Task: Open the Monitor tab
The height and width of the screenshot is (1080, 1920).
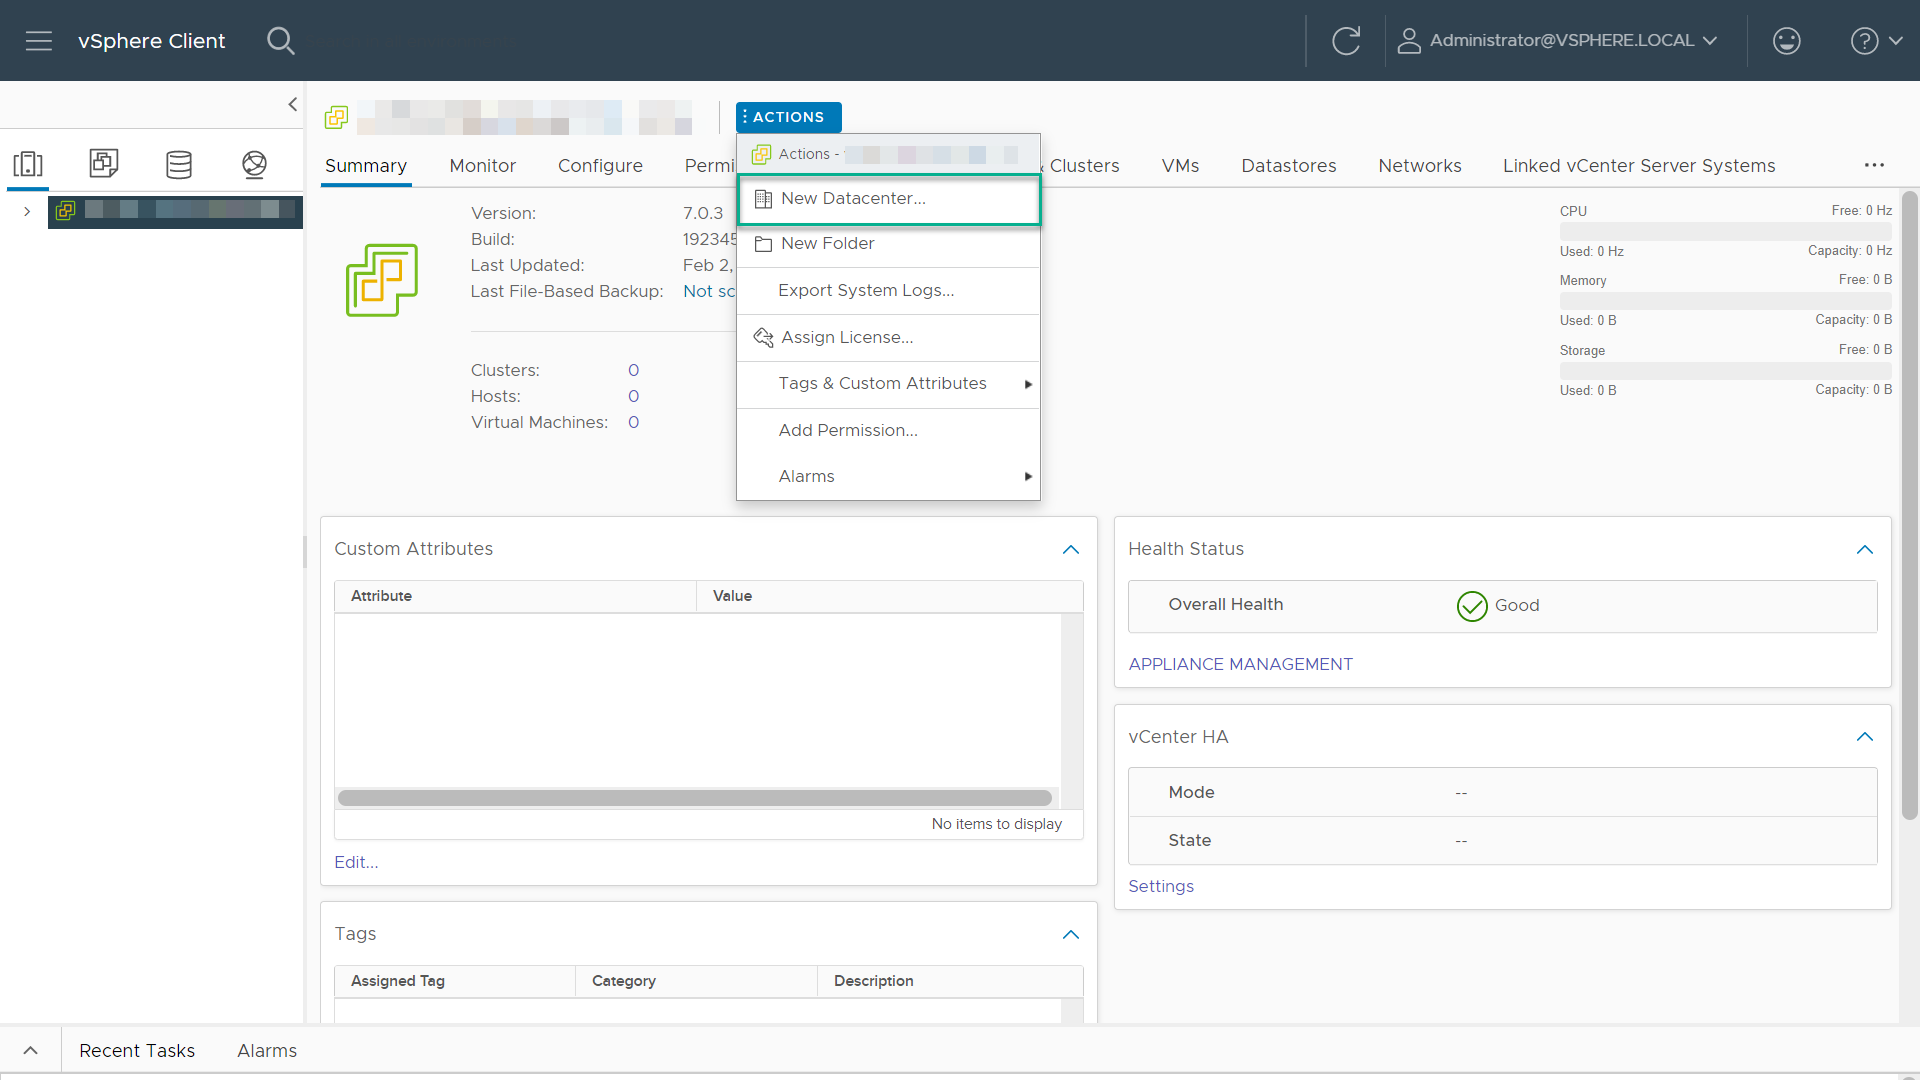Action: click(483, 166)
